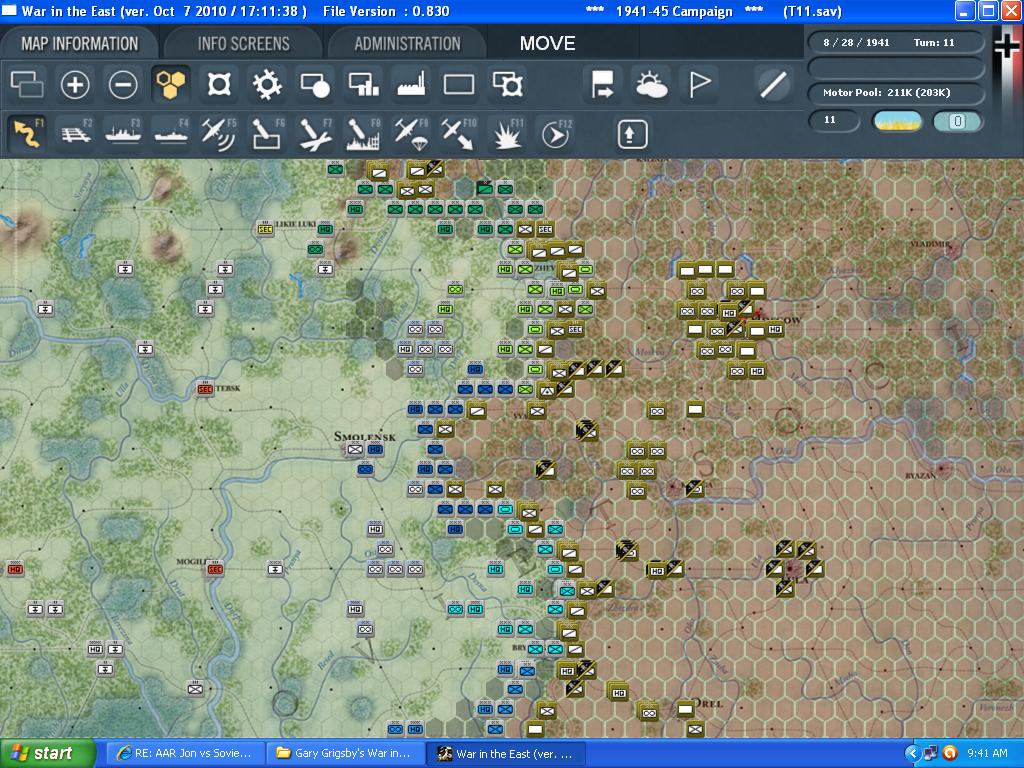
Task: Click the clear weather indicator swatch
Action: click(x=897, y=121)
